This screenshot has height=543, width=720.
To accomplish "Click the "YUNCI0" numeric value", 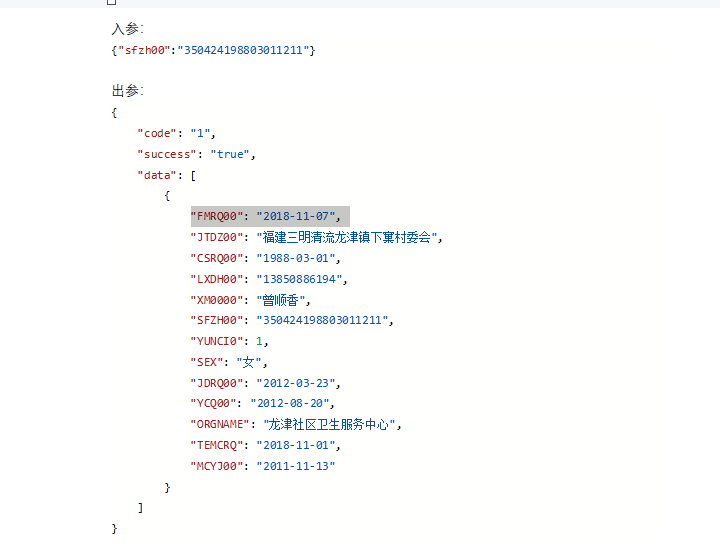I will [x=260, y=341].
